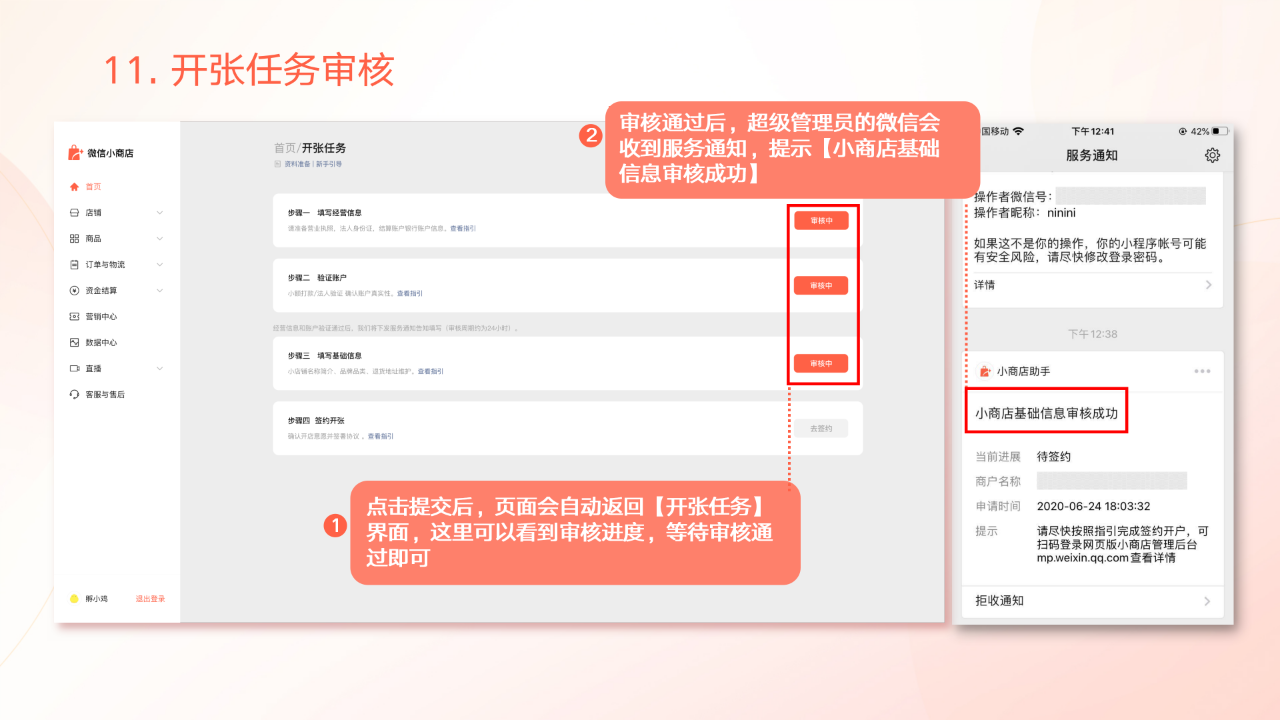Screen dimensions: 1280x720
Task: Click 审核中 button for 步骤一 填写经营信息
Action: tap(821, 221)
